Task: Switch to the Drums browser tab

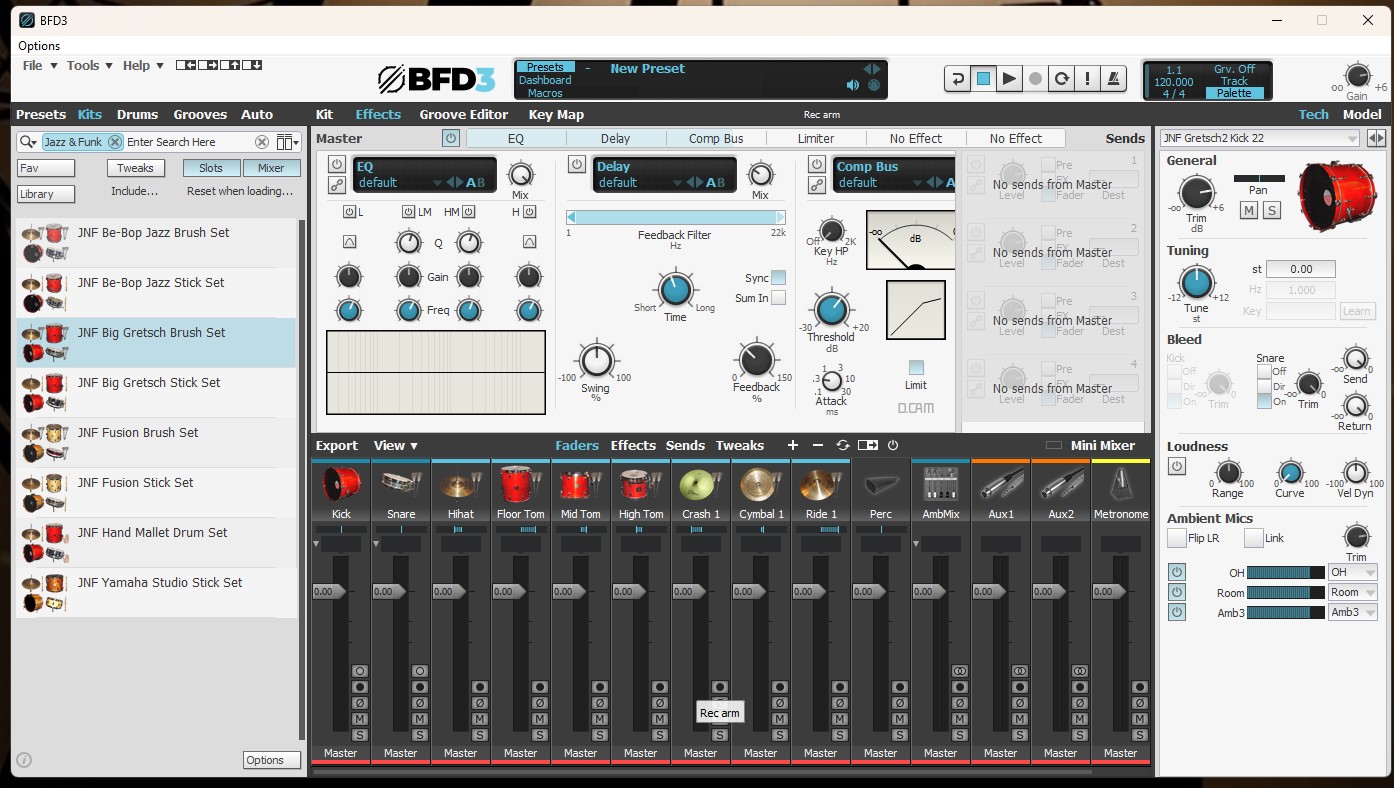Action: pos(137,115)
